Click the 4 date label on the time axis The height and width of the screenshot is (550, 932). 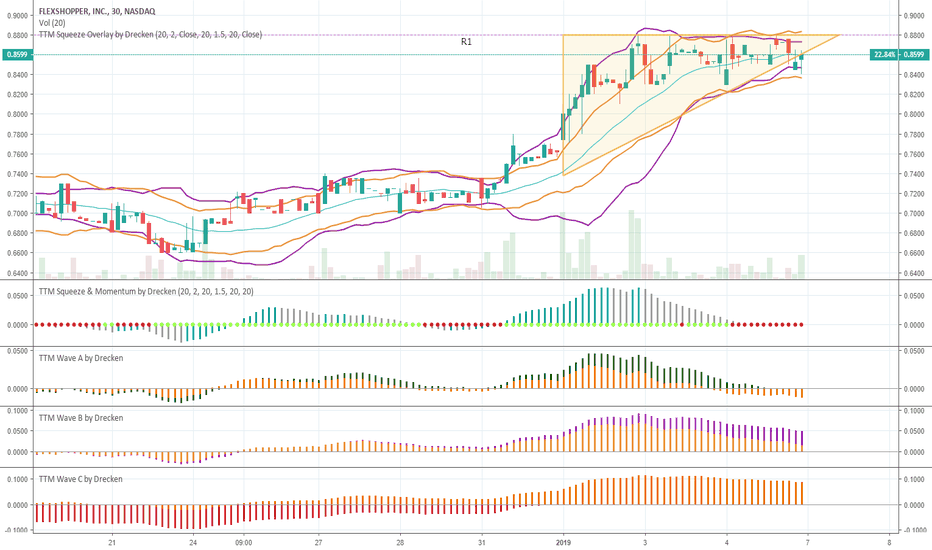tap(726, 542)
